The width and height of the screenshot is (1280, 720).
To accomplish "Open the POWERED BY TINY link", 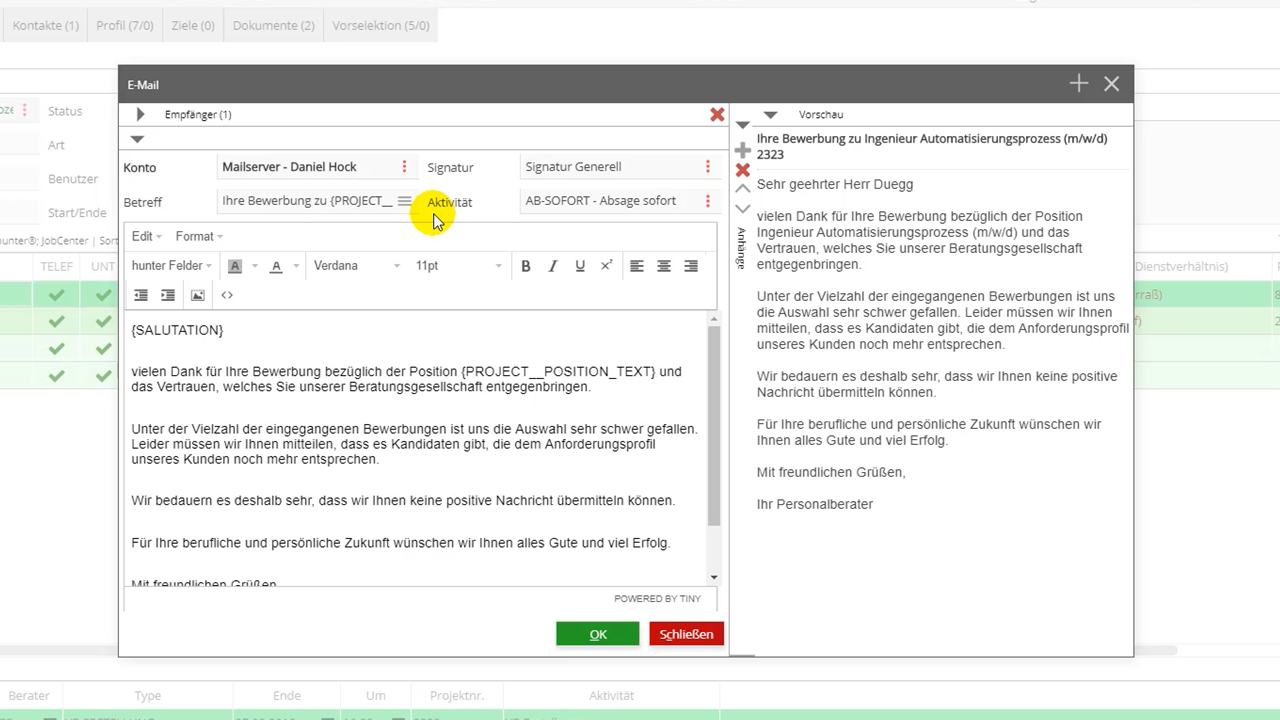I will pos(657,599).
